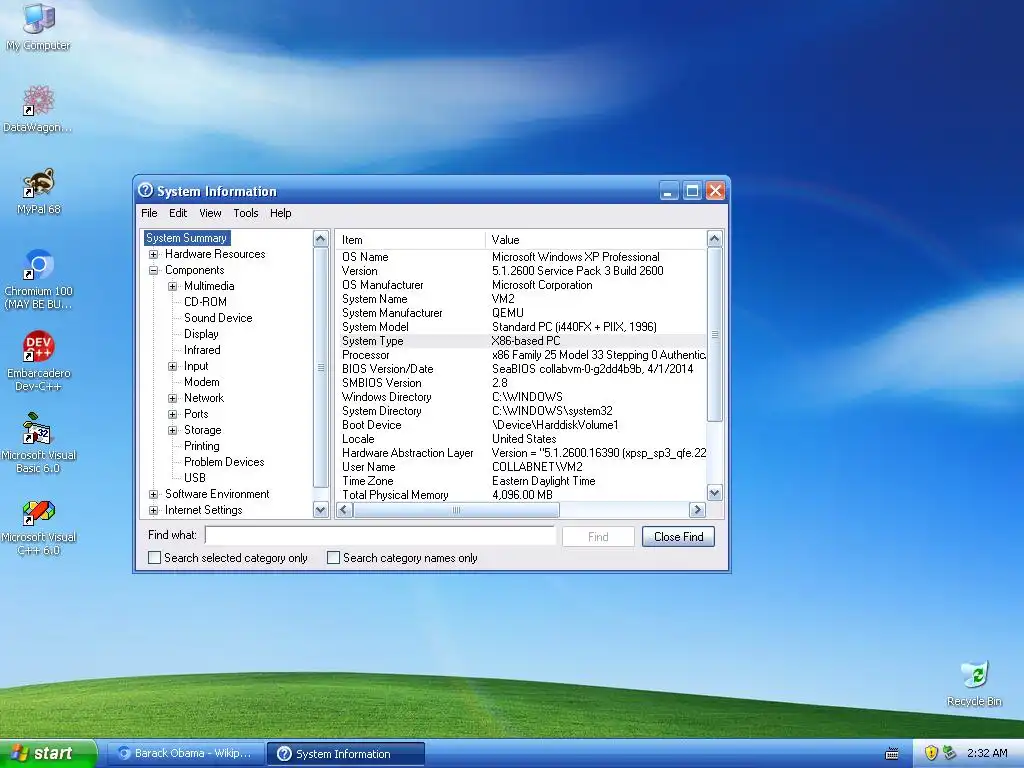Expand the Input tree node
This screenshot has width=1024, height=768.
point(172,366)
